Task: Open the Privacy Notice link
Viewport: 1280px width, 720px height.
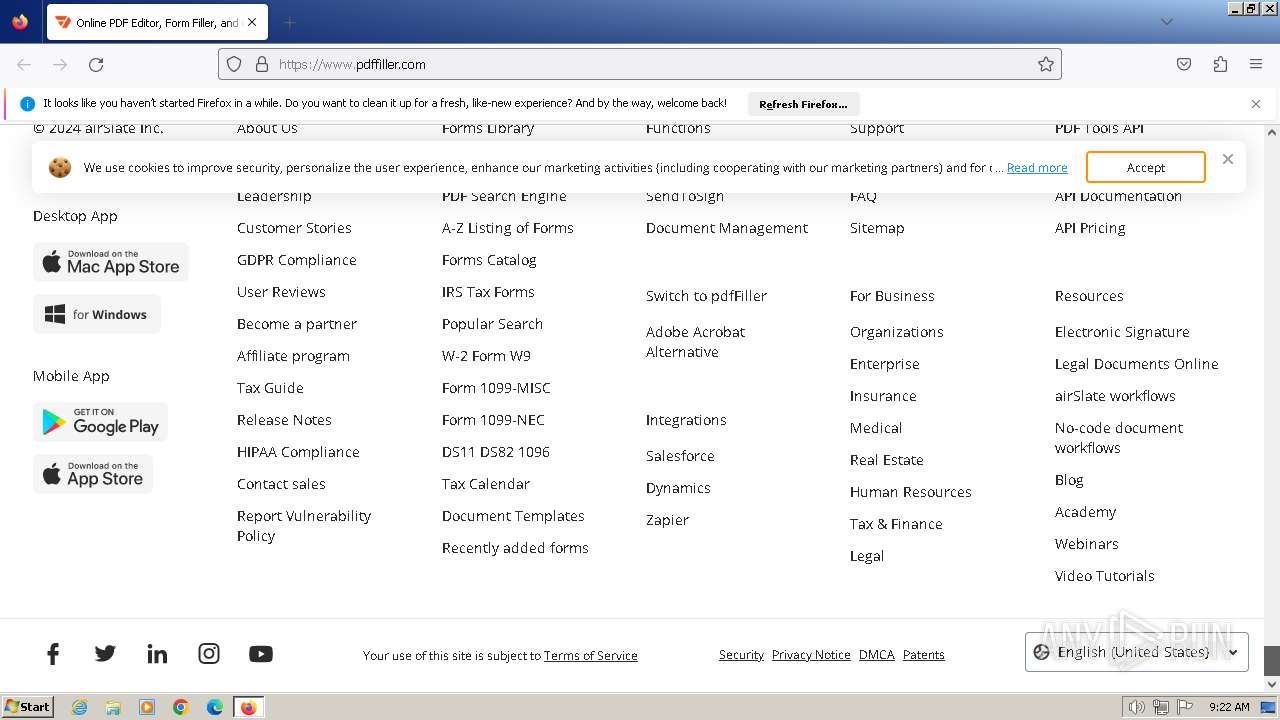Action: point(811,655)
